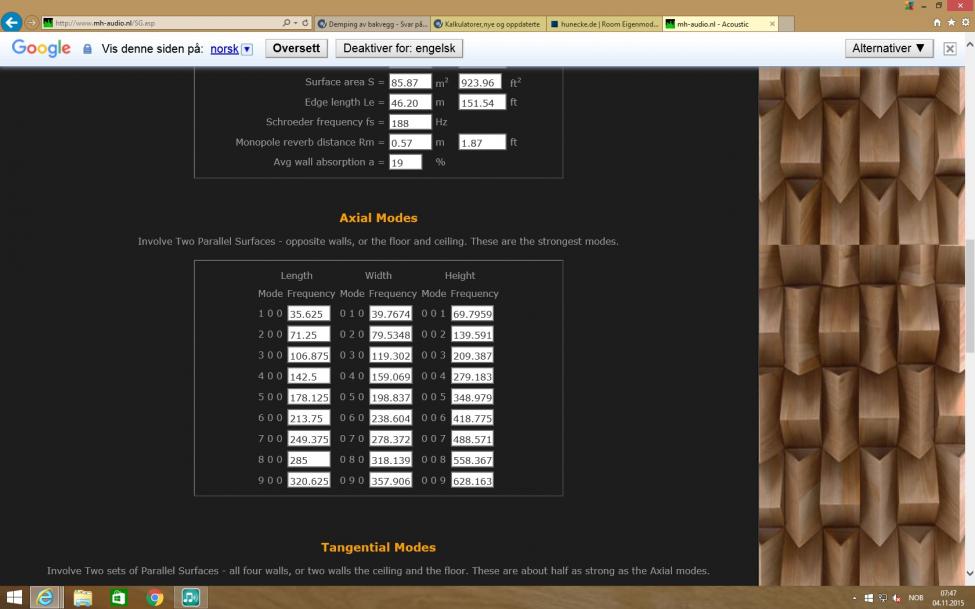This screenshot has width=975, height=609.
Task: Click the mode 0 1 0 frequency 39.7674
Action: click(390, 314)
